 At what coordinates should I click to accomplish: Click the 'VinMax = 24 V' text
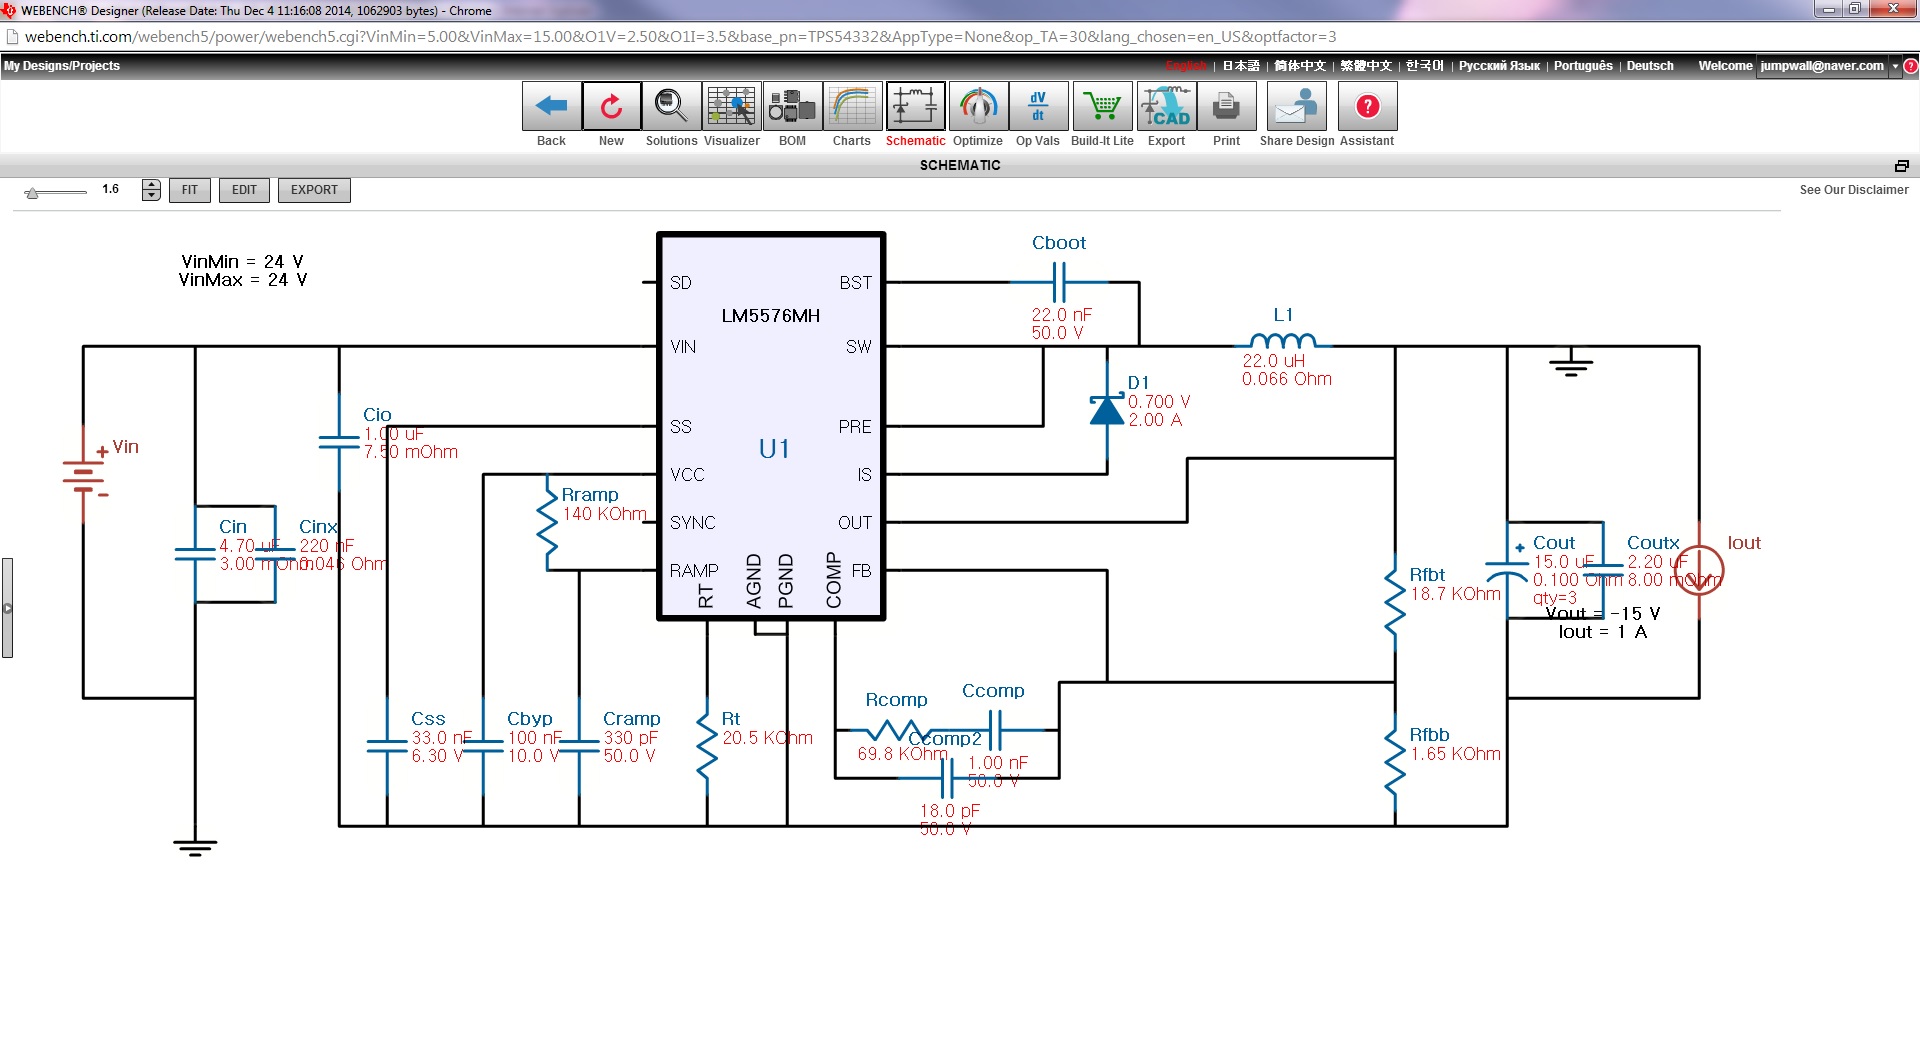pos(242,280)
